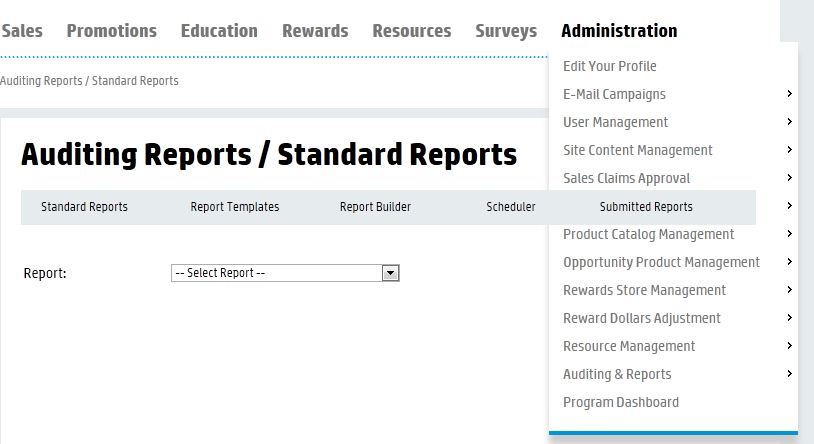This screenshot has height=444, width=814.
Task: Switch to Submitted Reports tab
Action: (646, 207)
